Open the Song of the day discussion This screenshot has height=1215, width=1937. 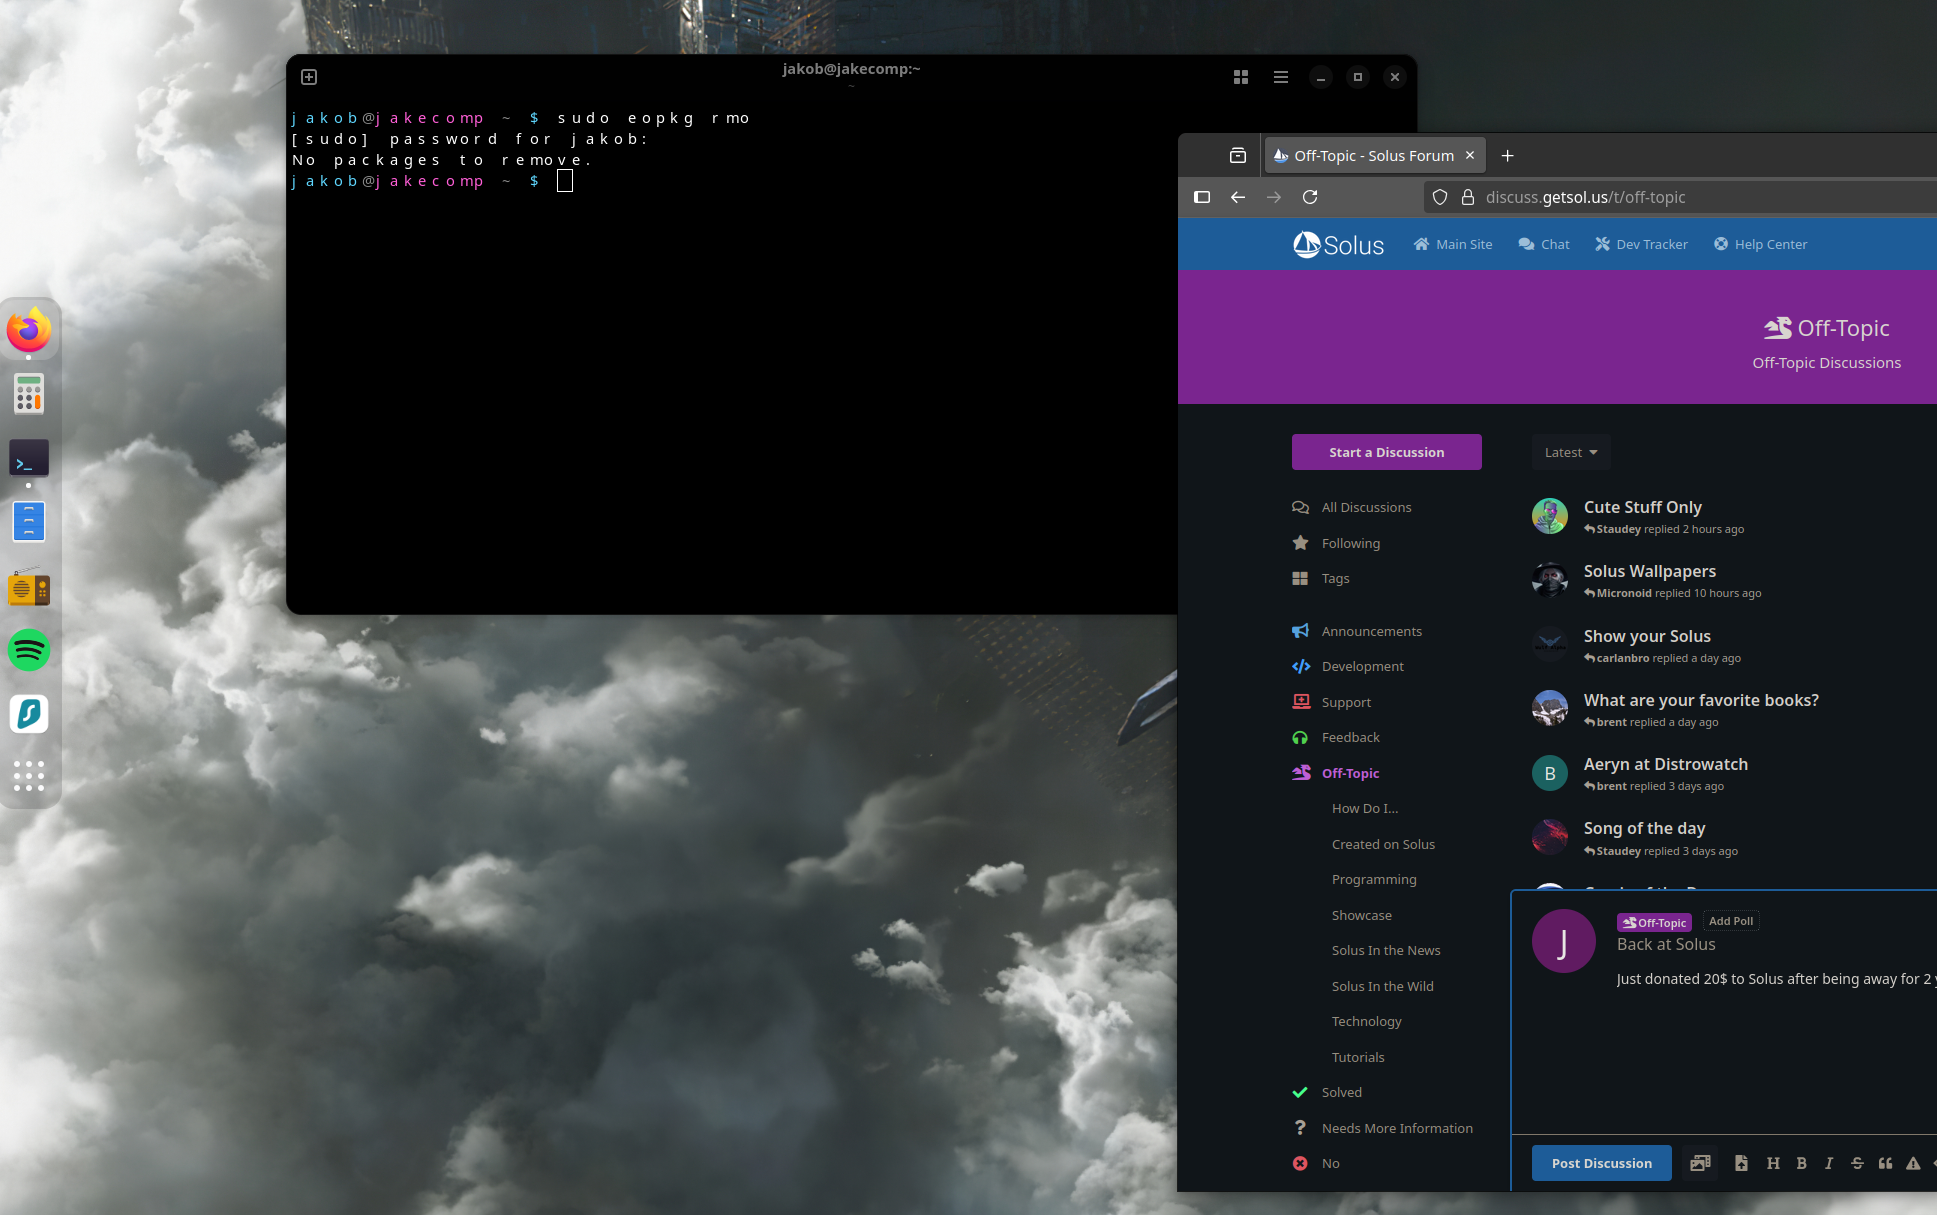1644,828
